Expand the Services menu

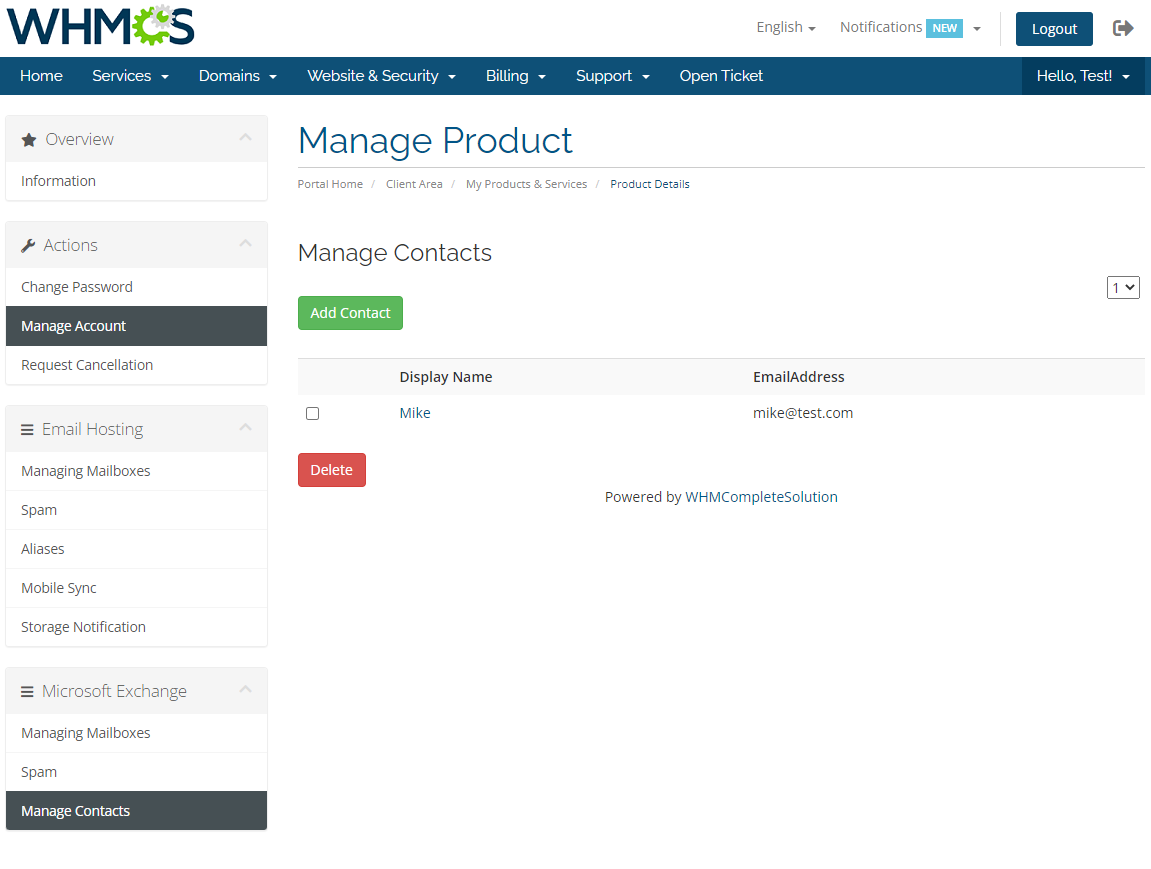131,76
